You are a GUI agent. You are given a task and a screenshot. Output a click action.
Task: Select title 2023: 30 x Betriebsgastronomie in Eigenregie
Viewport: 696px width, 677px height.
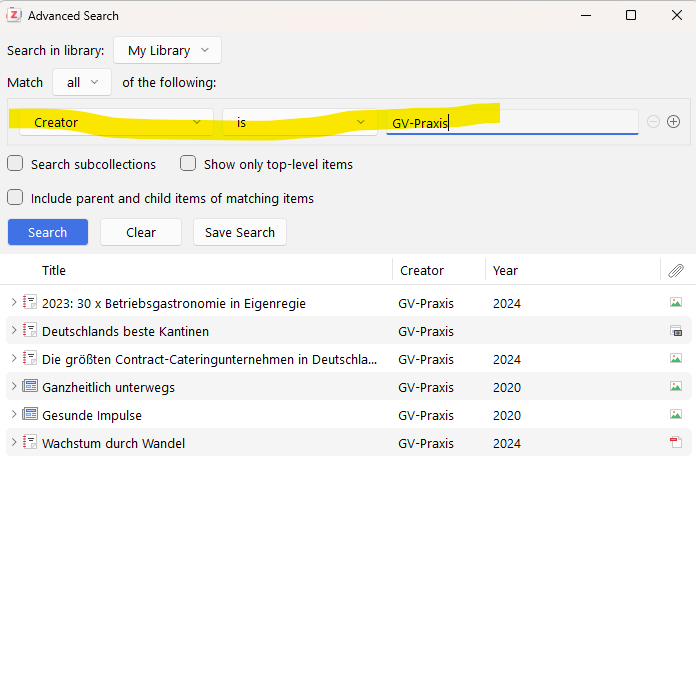coord(174,304)
